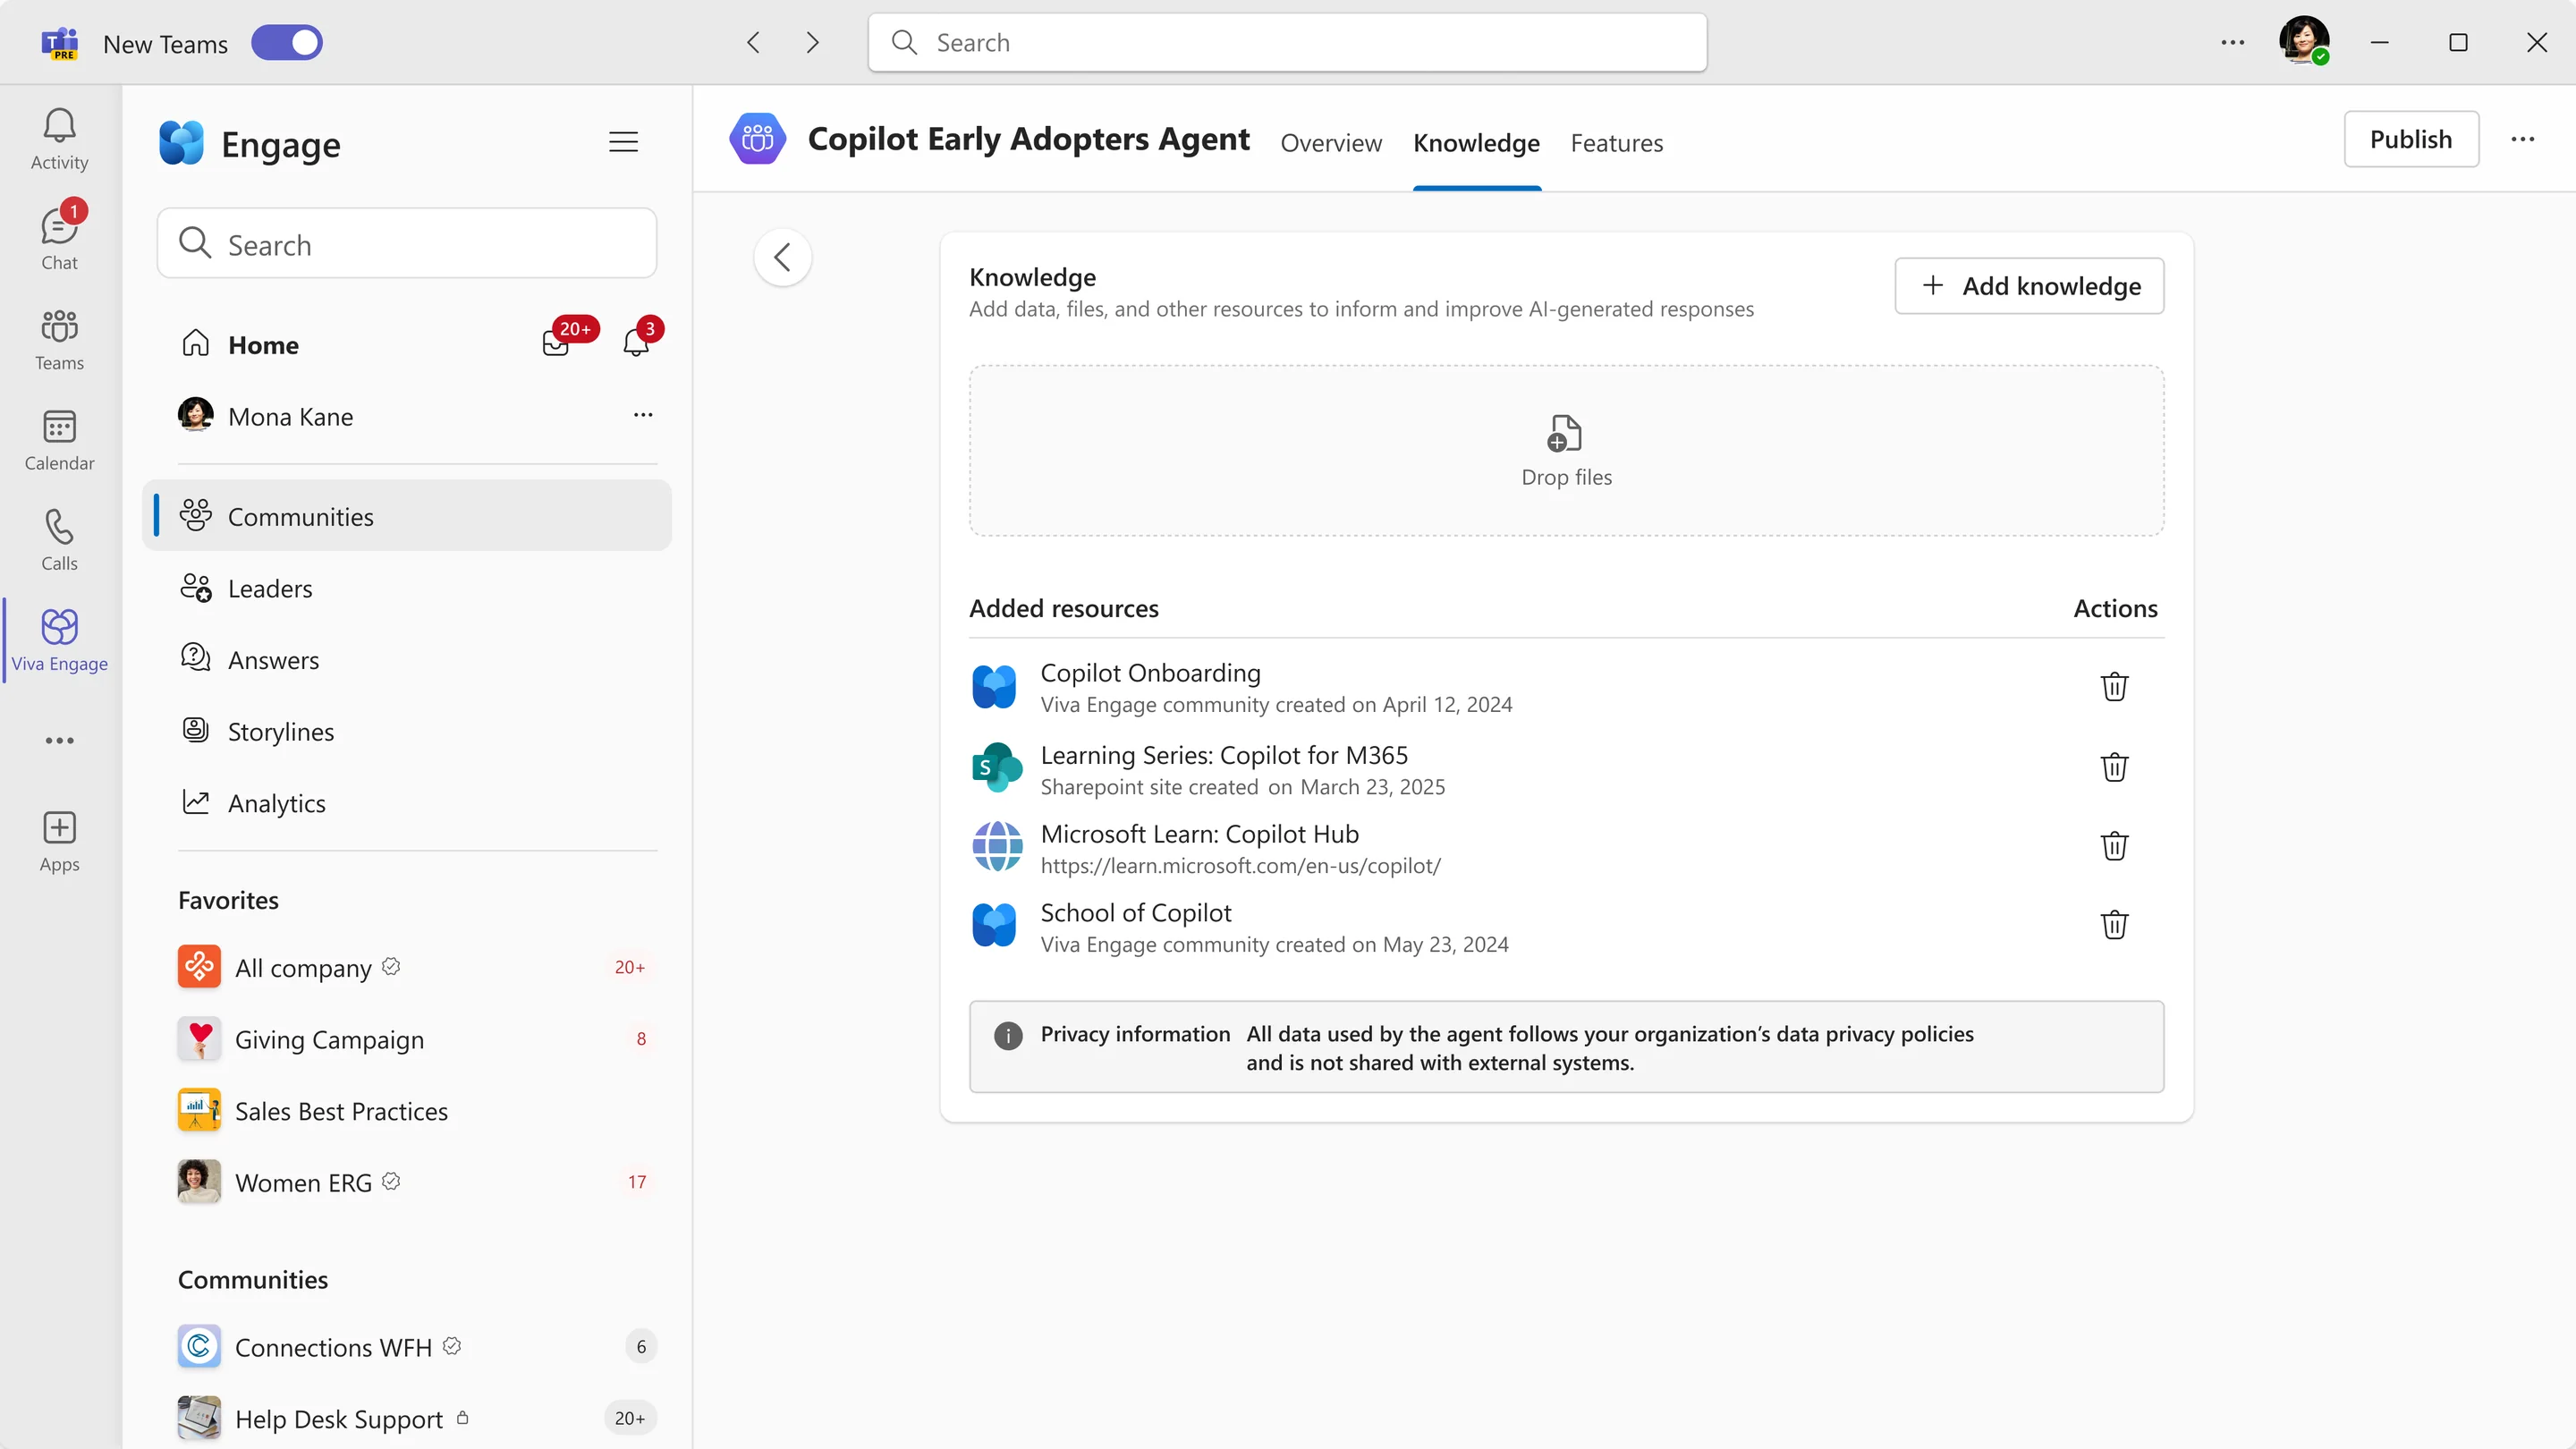
Task: Switch to the Knowledge tab
Action: (x=1476, y=143)
